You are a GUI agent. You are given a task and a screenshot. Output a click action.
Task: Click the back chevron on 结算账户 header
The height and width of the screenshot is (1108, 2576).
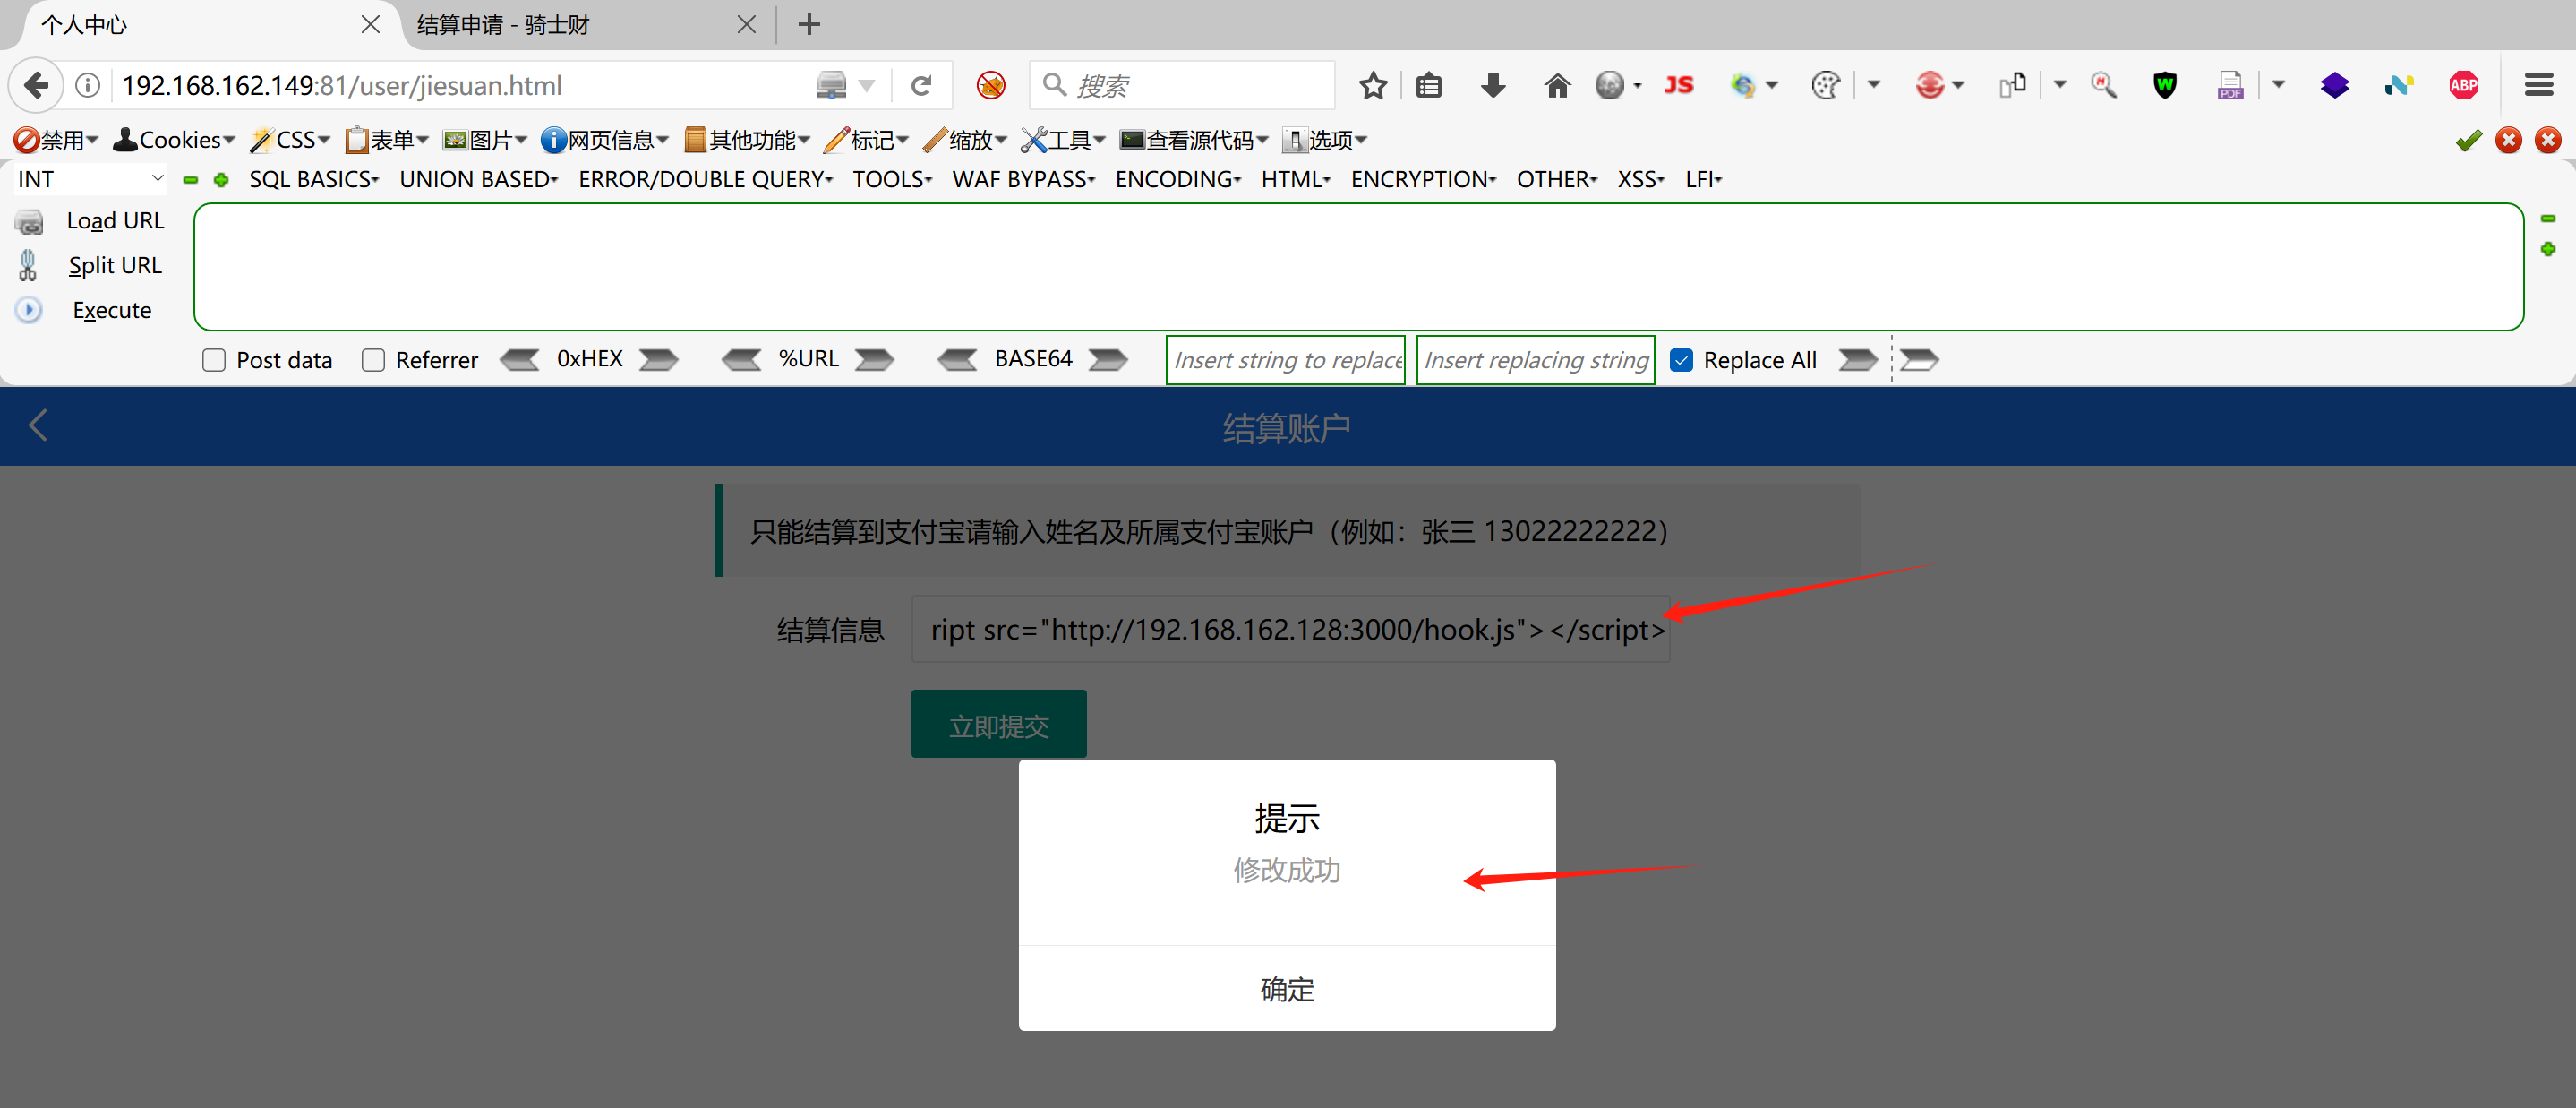coord(38,426)
